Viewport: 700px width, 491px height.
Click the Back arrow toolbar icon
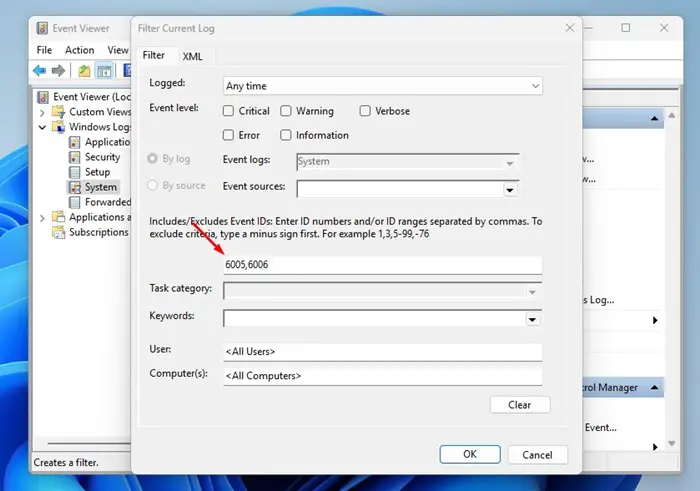point(39,71)
